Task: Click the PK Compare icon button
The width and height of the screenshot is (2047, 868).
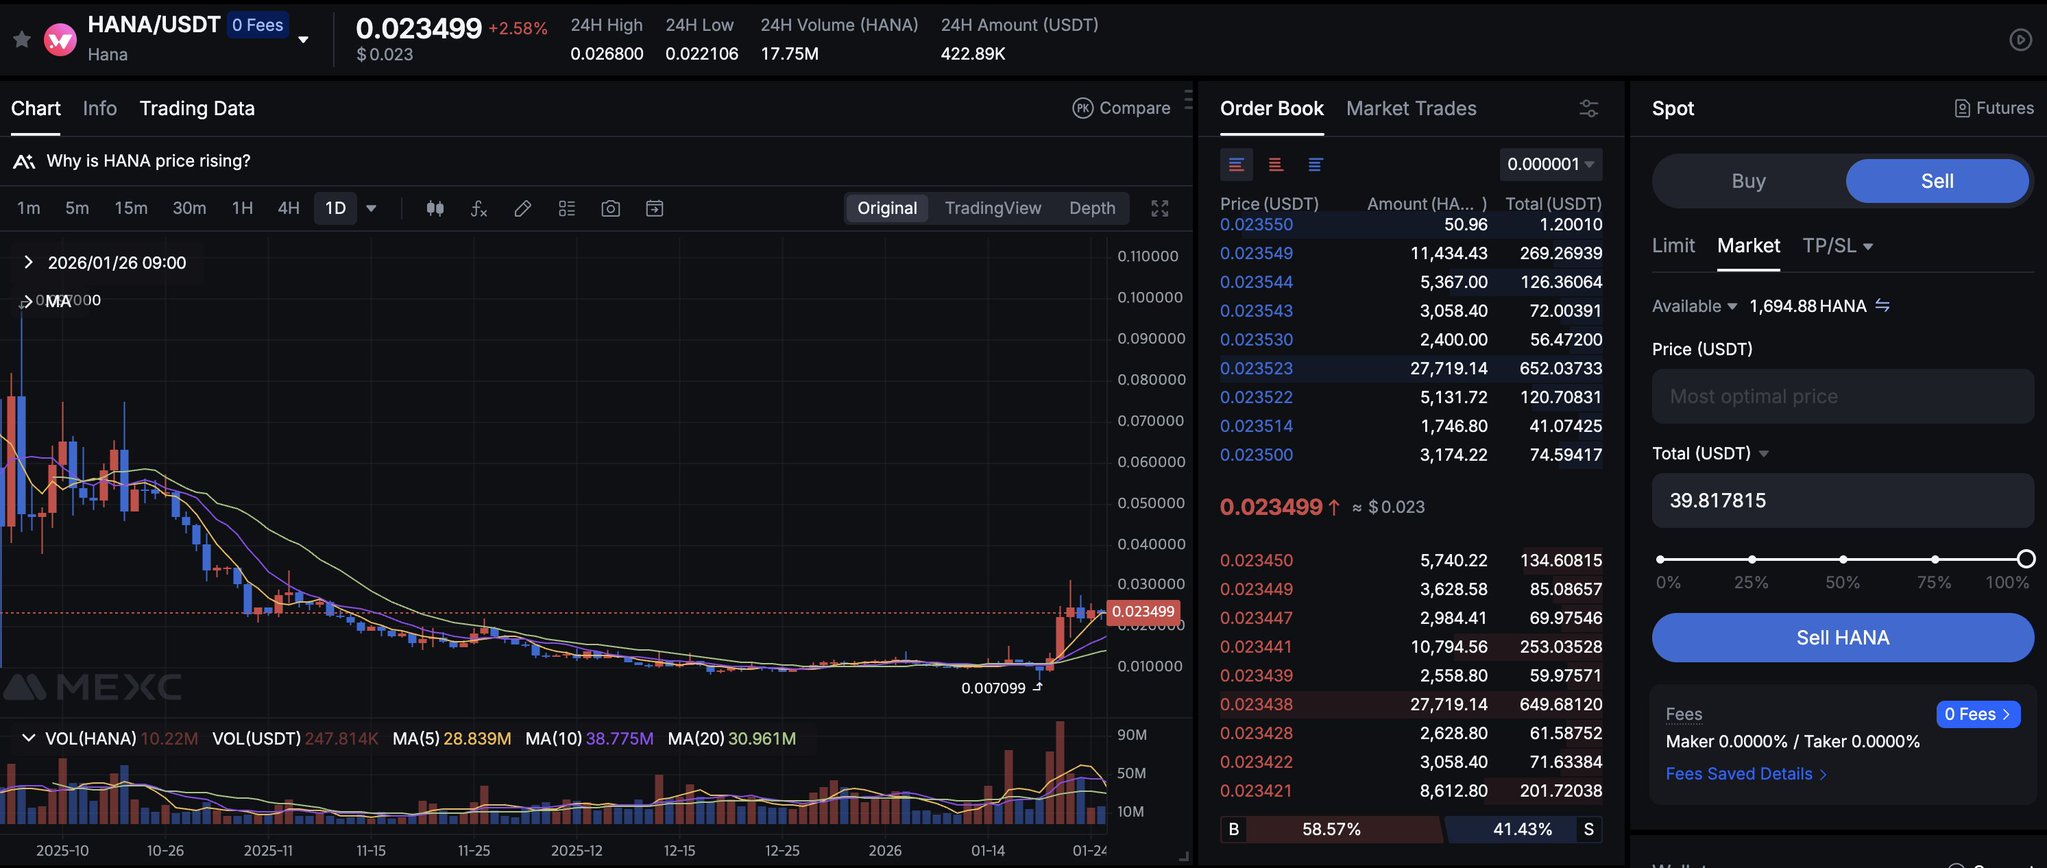Action: [1083, 108]
